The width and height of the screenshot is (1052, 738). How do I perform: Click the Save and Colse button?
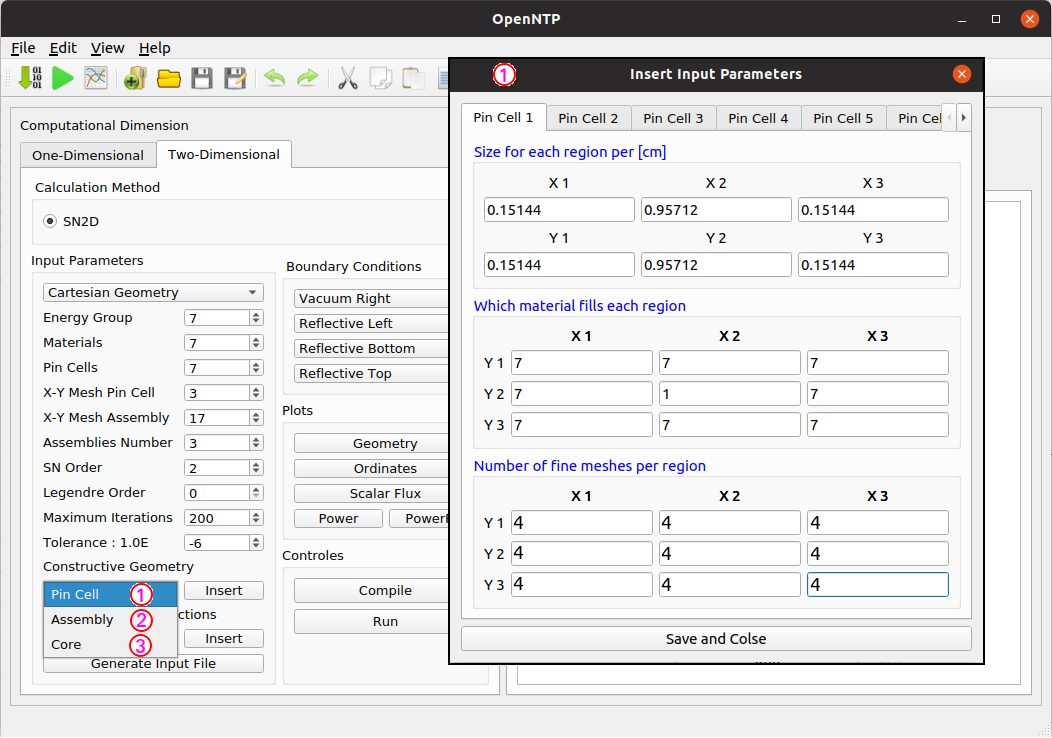pos(716,639)
